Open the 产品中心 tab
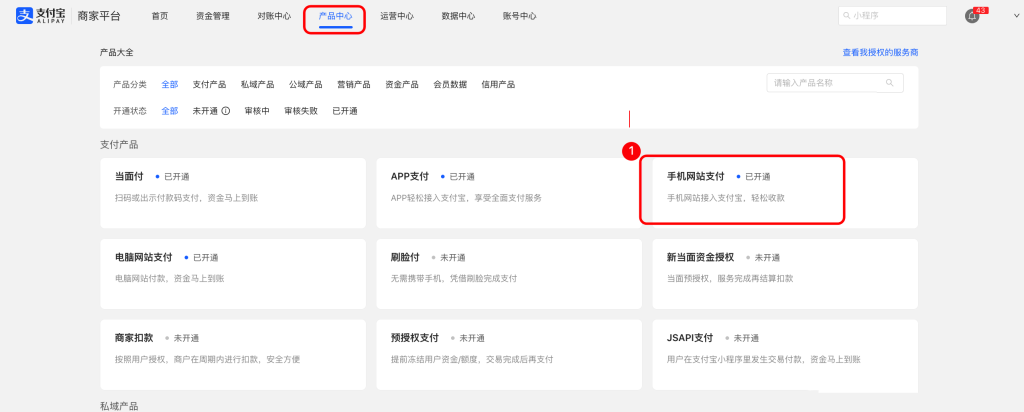This screenshot has width=1024, height=412. (x=335, y=16)
